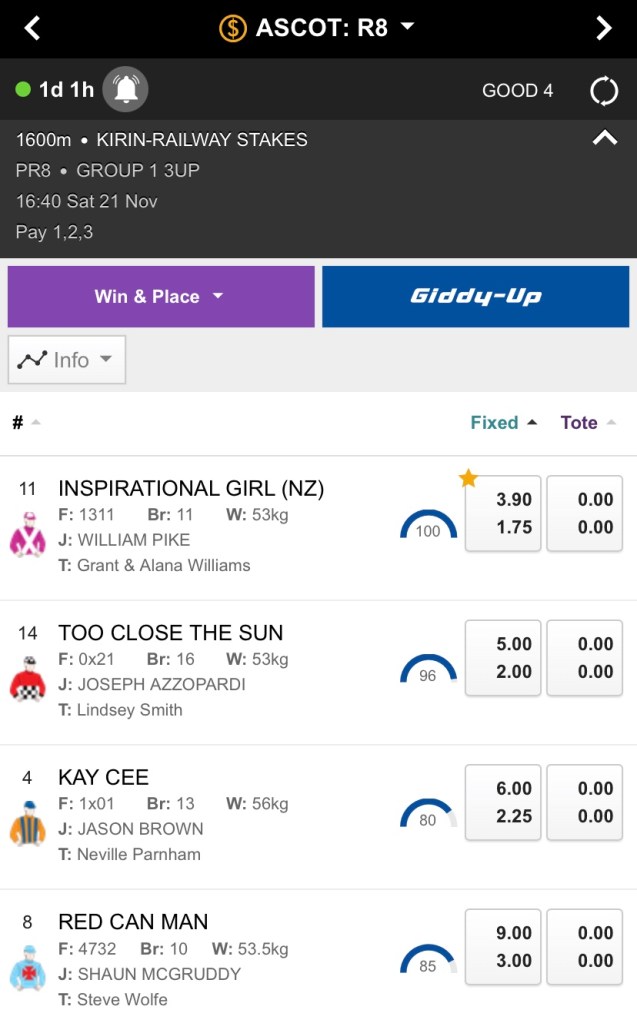Tap Too Close The Sun rating gauge 96
The height and width of the screenshot is (1023, 637).
click(428, 670)
